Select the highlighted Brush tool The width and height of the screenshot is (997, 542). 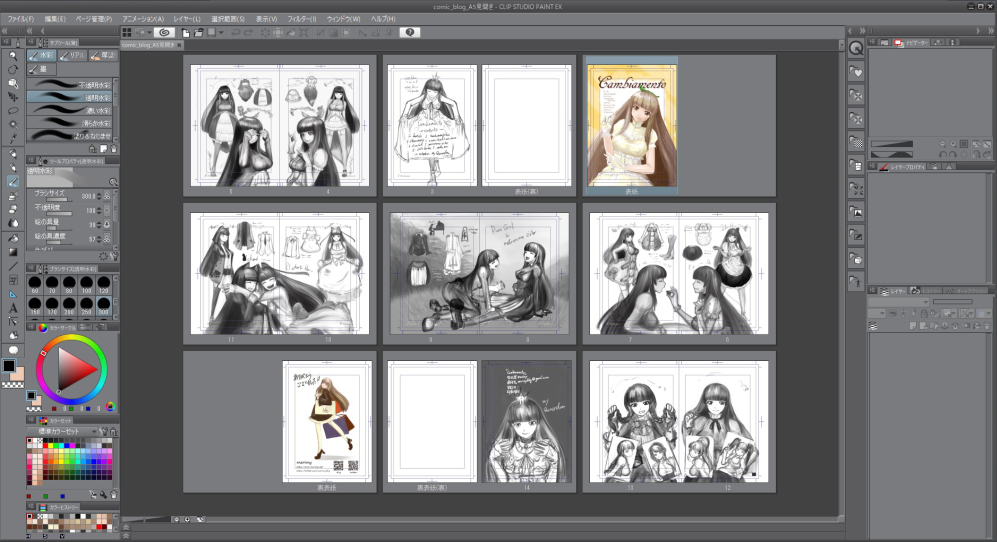13,181
